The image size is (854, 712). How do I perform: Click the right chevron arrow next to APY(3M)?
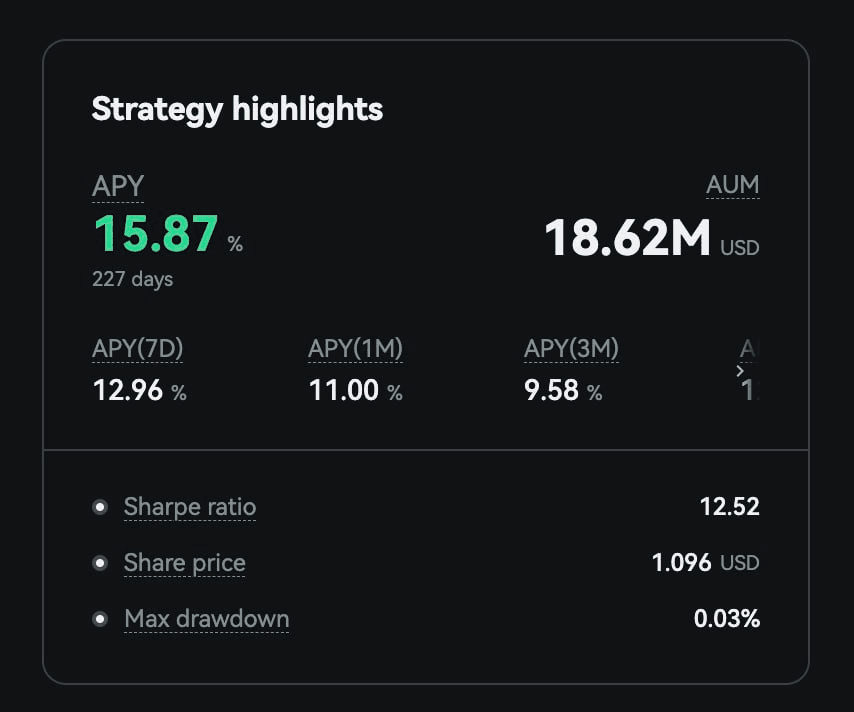click(x=739, y=371)
